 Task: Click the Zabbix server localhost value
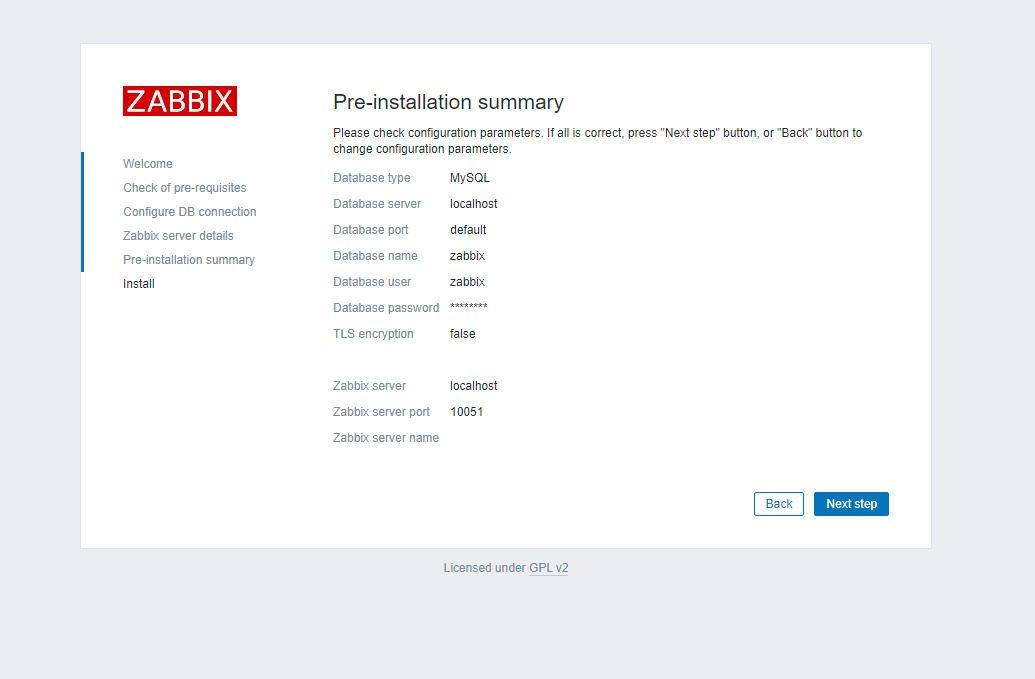point(474,385)
